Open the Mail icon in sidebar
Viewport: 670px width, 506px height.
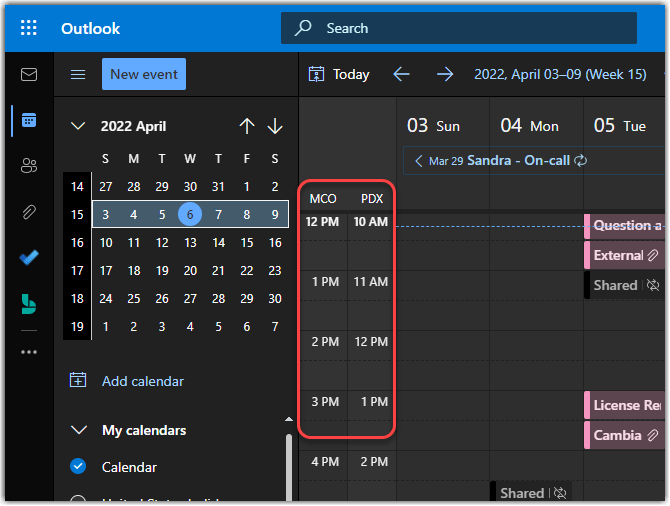tap(28, 75)
